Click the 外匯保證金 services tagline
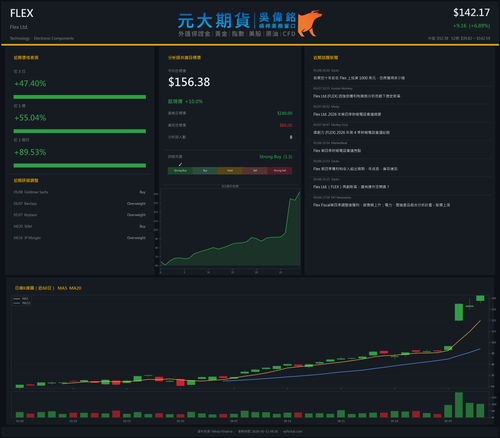 click(x=237, y=34)
